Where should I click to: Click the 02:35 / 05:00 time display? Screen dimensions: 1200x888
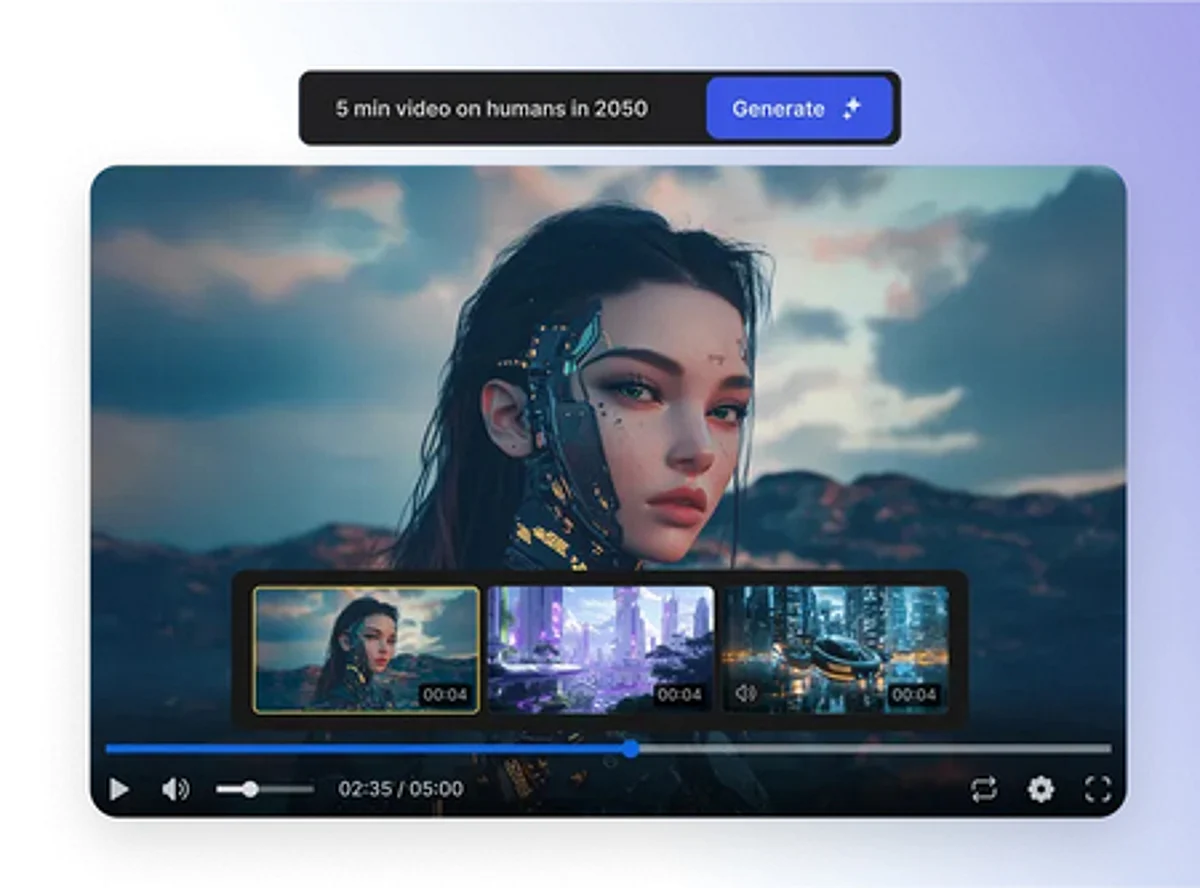pyautogui.click(x=401, y=789)
